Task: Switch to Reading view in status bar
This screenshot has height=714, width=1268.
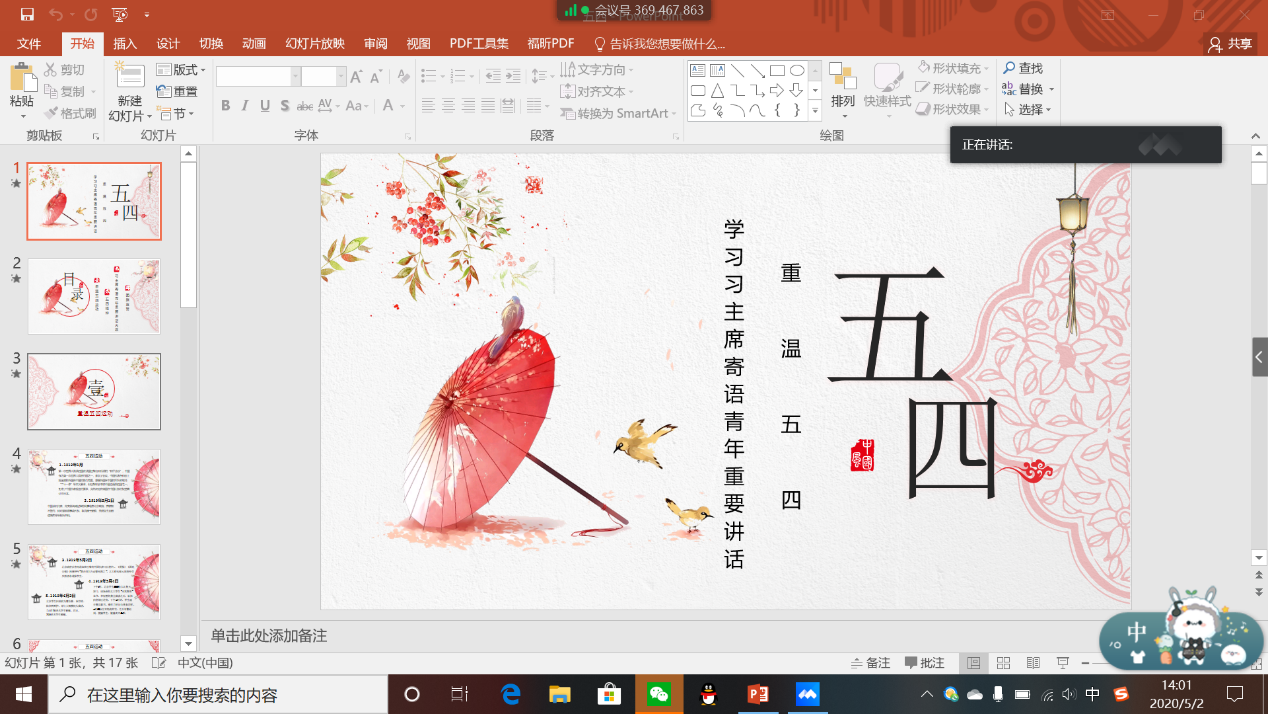Action: (x=1033, y=663)
